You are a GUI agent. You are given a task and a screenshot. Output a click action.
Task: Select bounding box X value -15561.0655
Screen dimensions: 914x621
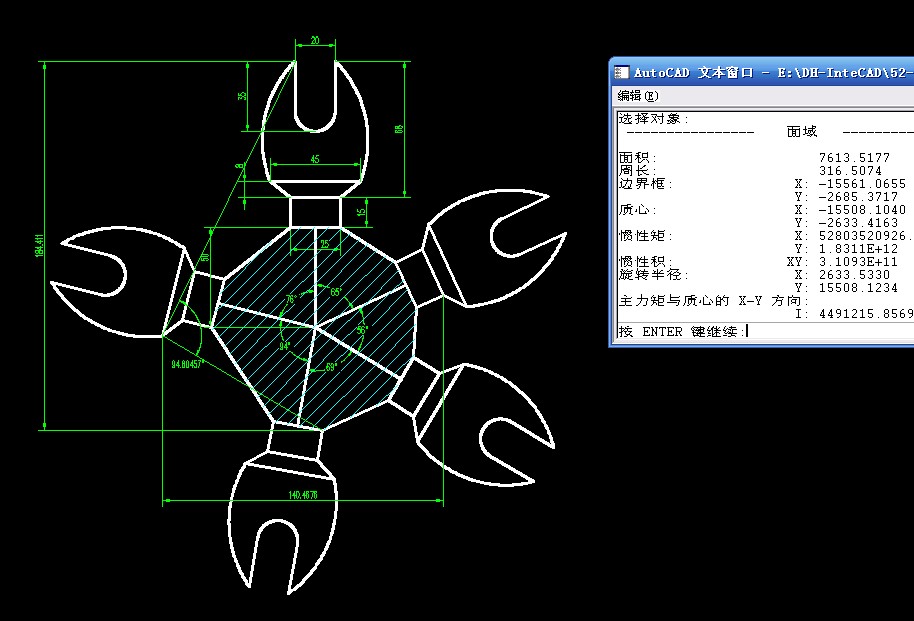tap(862, 184)
